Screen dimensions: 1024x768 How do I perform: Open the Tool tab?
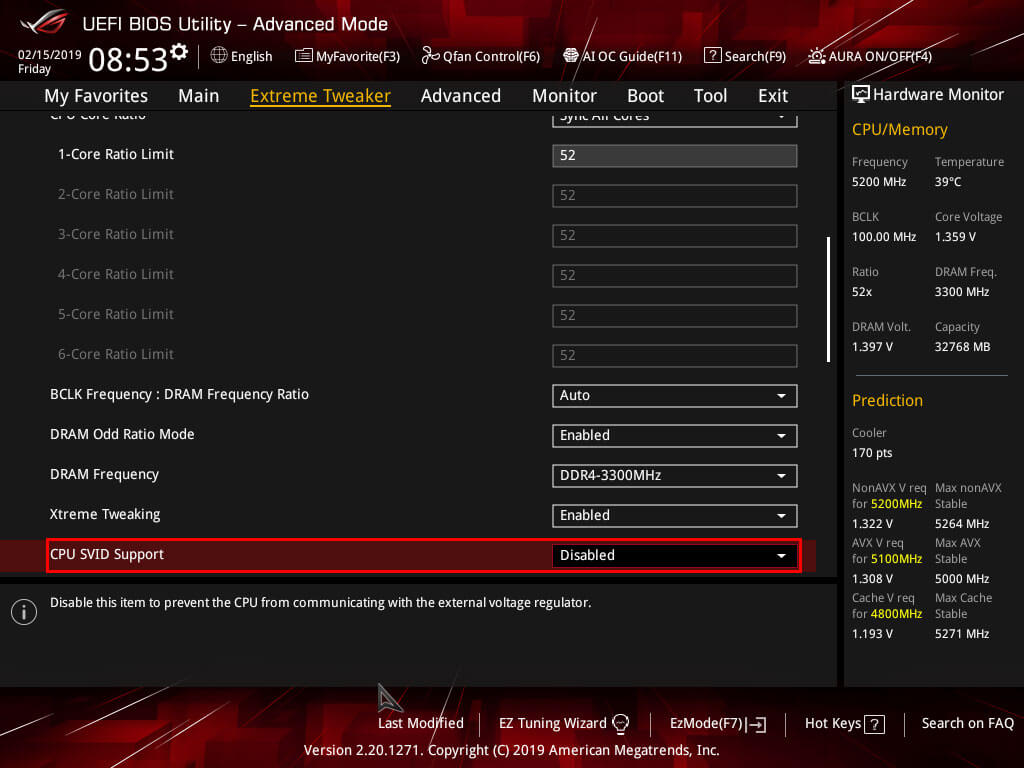coord(711,96)
